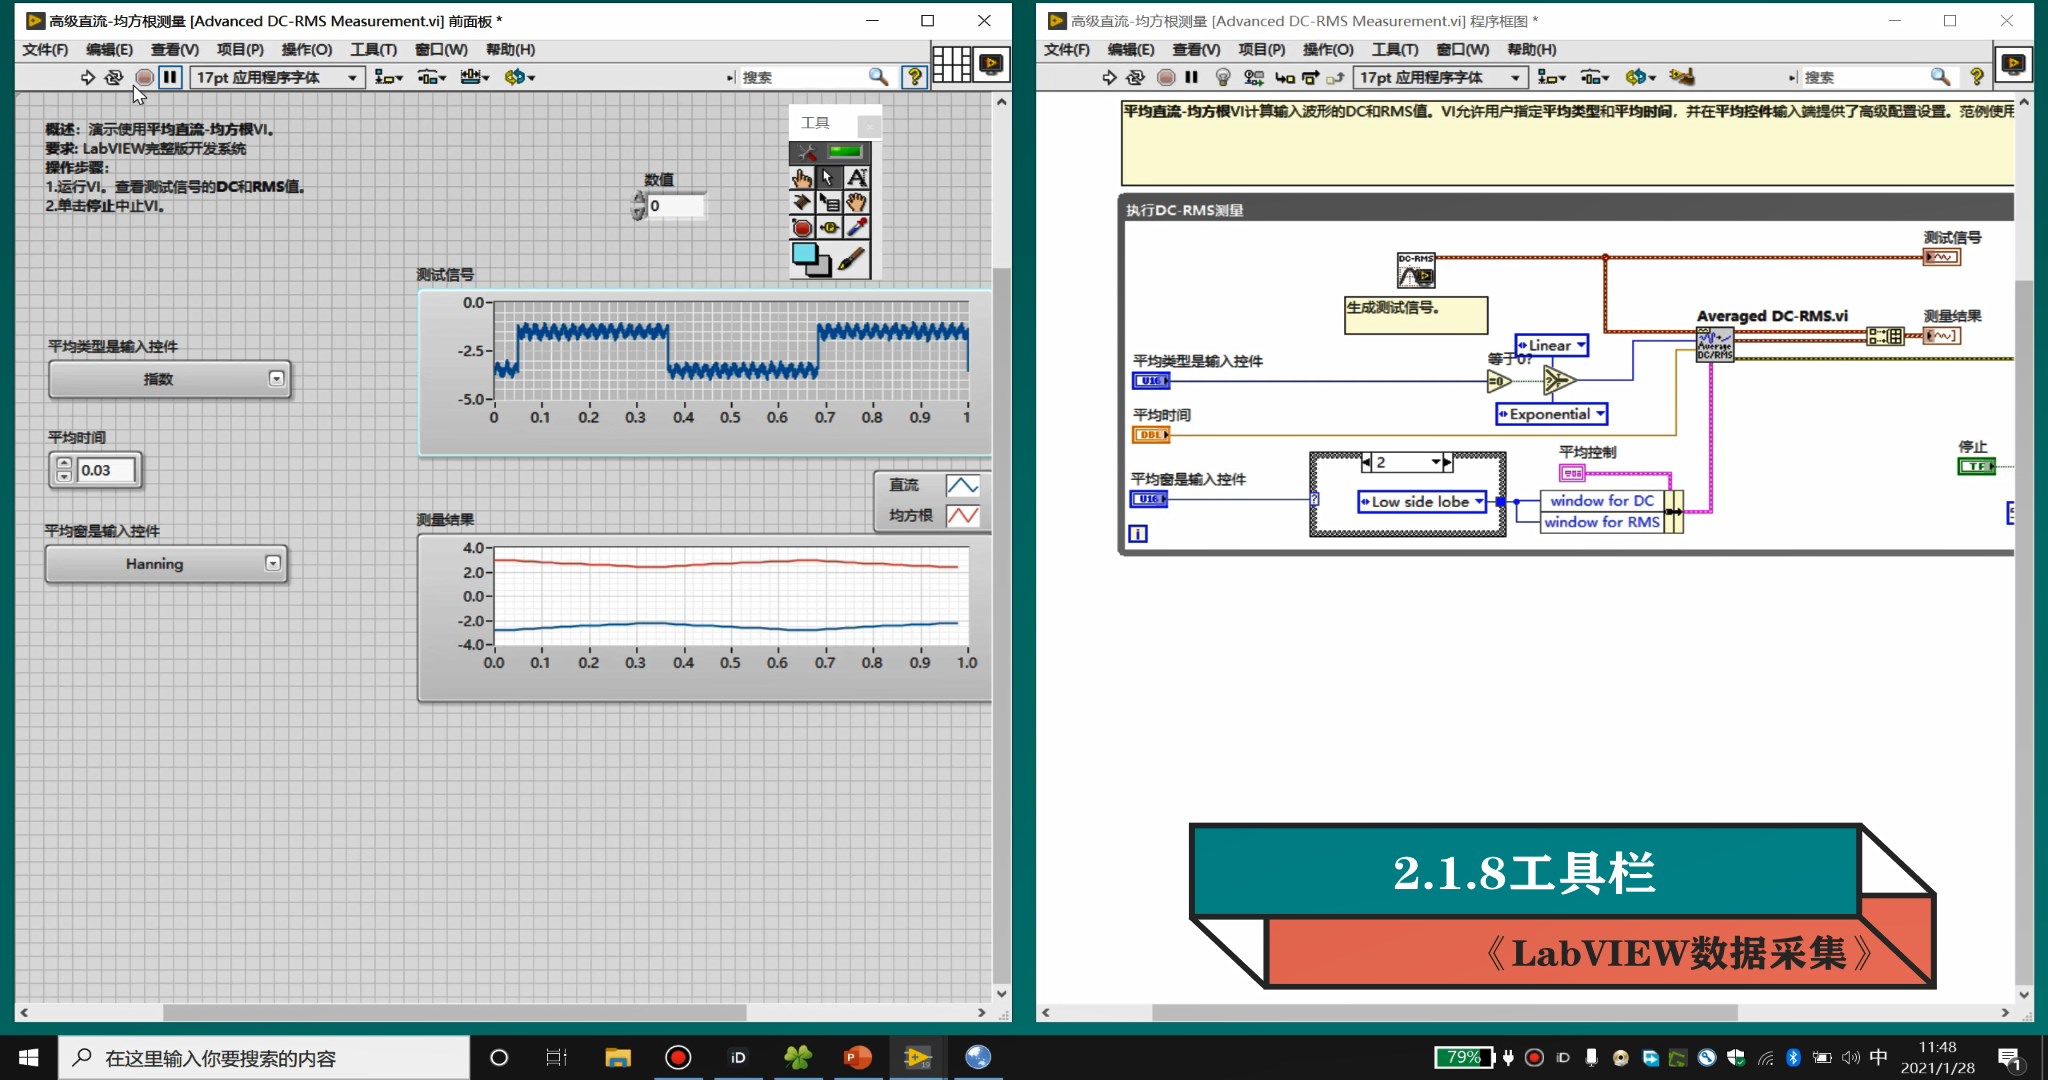
Task: Open 平均类型是输入控件 dropdown showing 指数
Action: [x=169, y=379]
